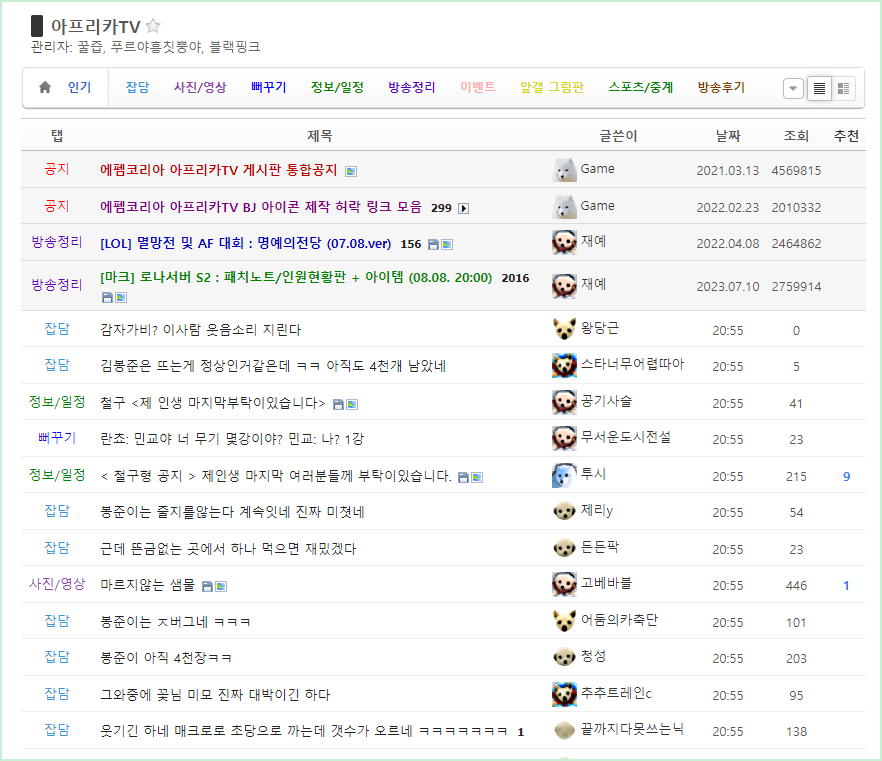Viewport: 882px width, 761px height.
Task: Switch to the list view layout
Action: [x=819, y=88]
